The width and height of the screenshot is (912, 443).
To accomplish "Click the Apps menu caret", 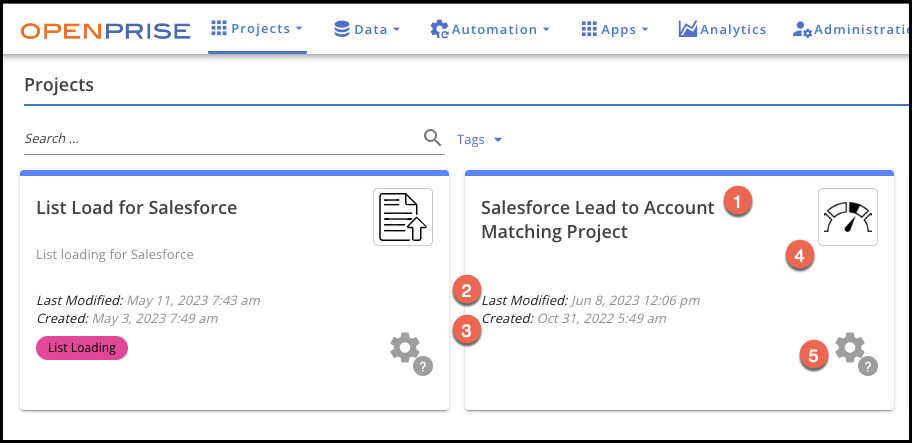I will point(644,30).
